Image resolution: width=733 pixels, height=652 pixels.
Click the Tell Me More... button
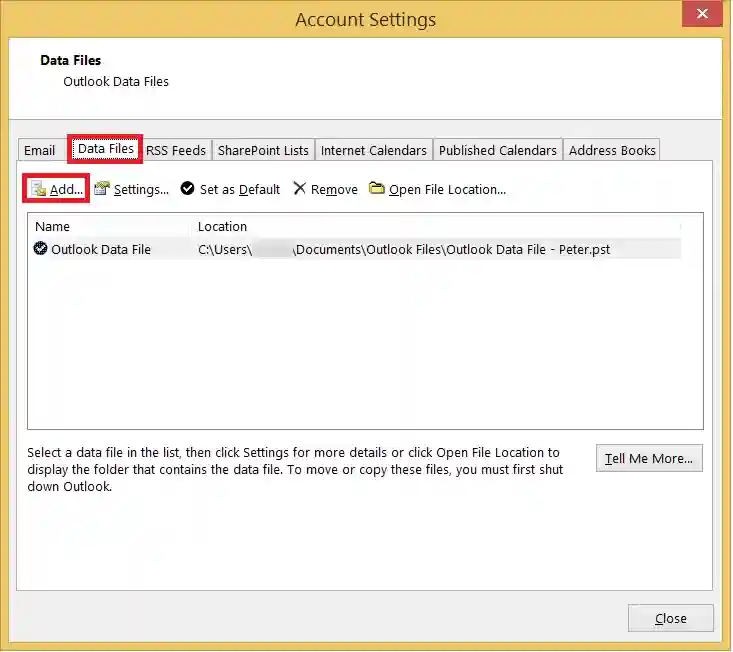point(649,458)
